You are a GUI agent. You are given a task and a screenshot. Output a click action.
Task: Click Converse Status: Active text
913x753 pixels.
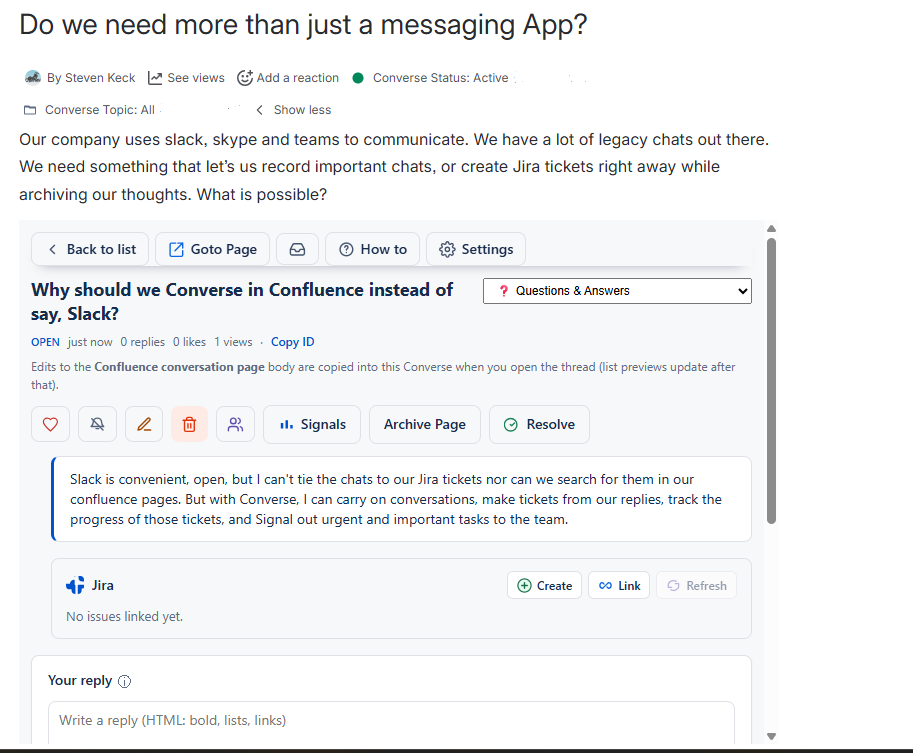coord(441,78)
